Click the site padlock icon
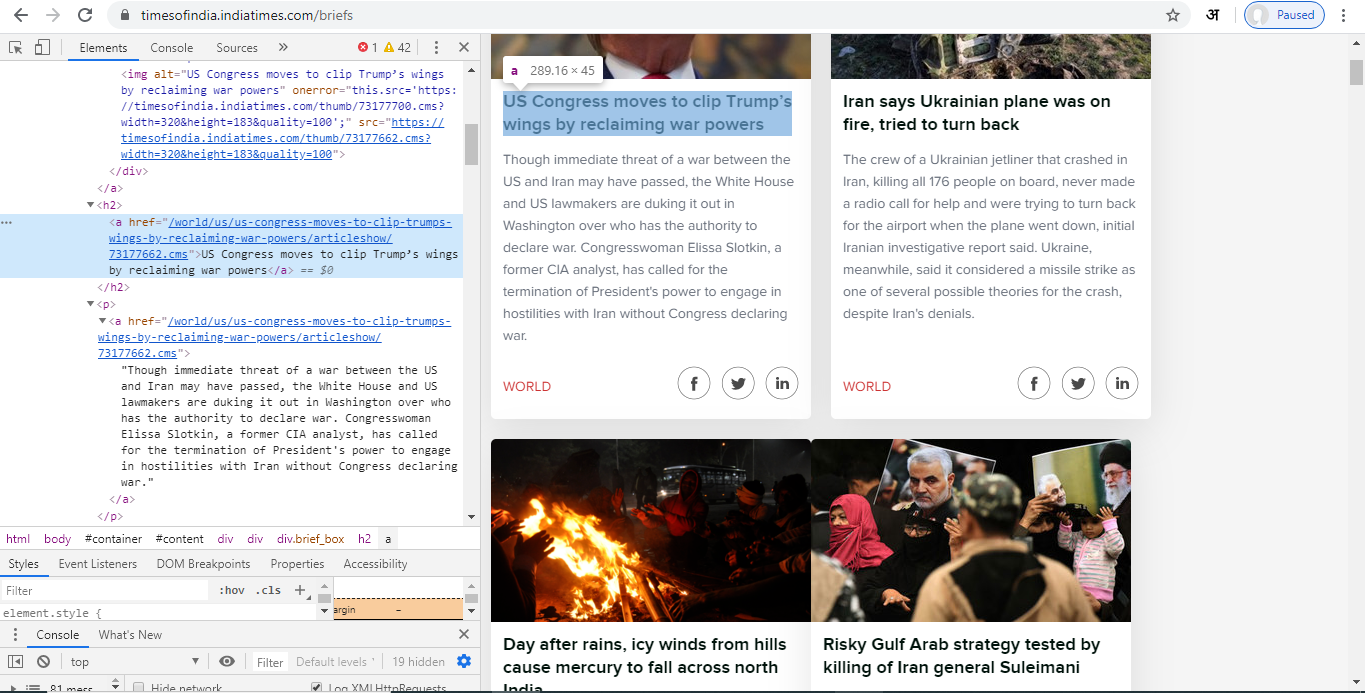 125,15
